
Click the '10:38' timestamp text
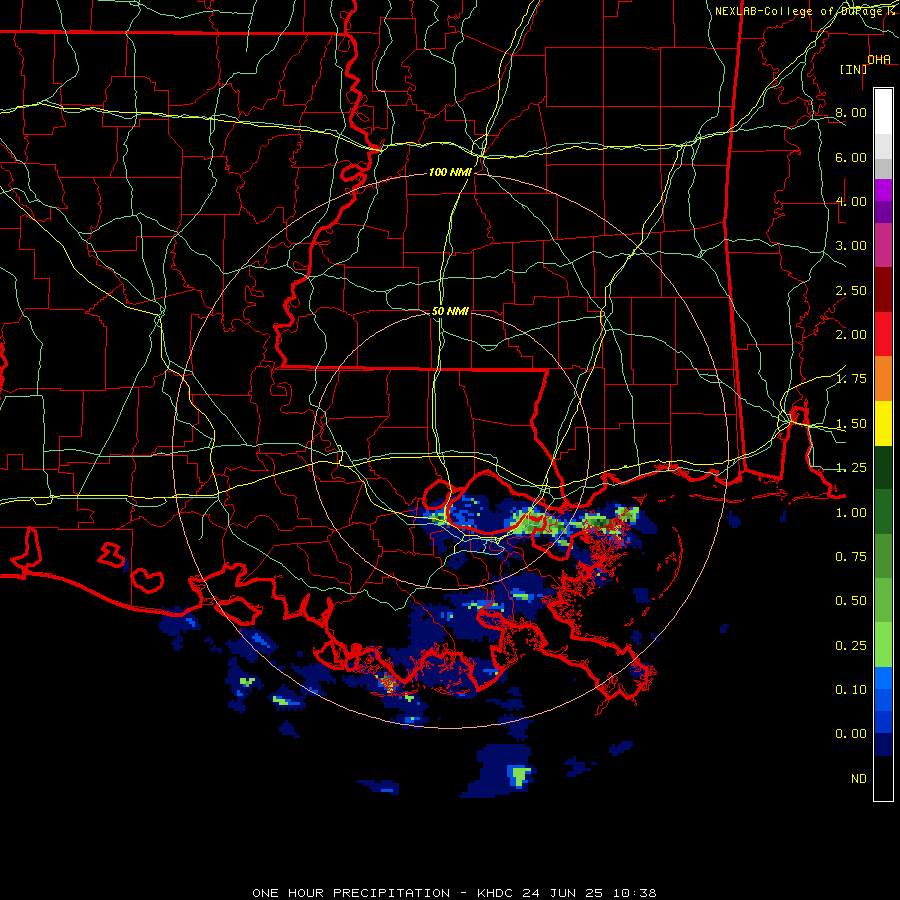(634, 893)
